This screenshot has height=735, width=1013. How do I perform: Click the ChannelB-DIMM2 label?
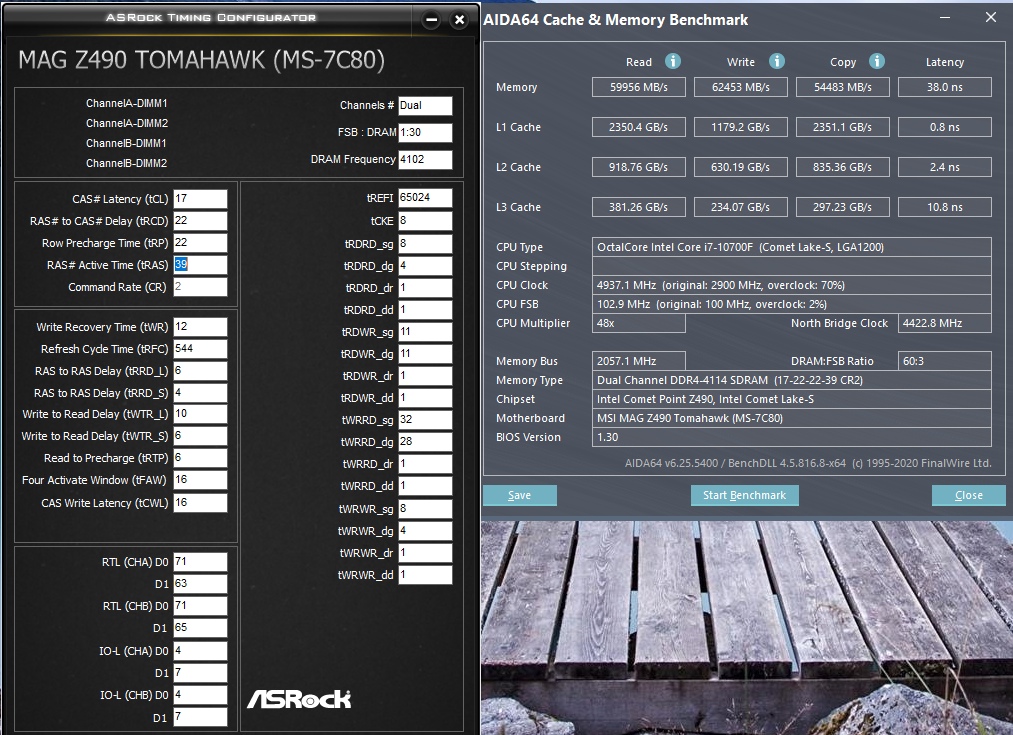pyautogui.click(x=127, y=163)
